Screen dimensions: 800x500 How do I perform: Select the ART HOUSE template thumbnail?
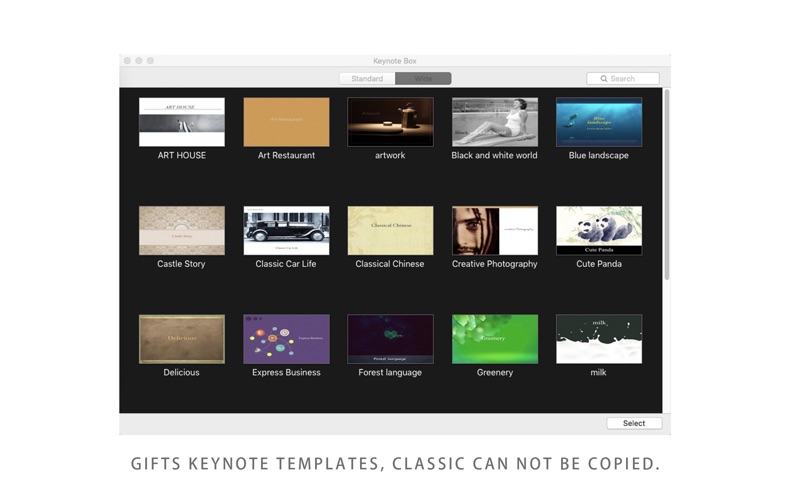182,122
